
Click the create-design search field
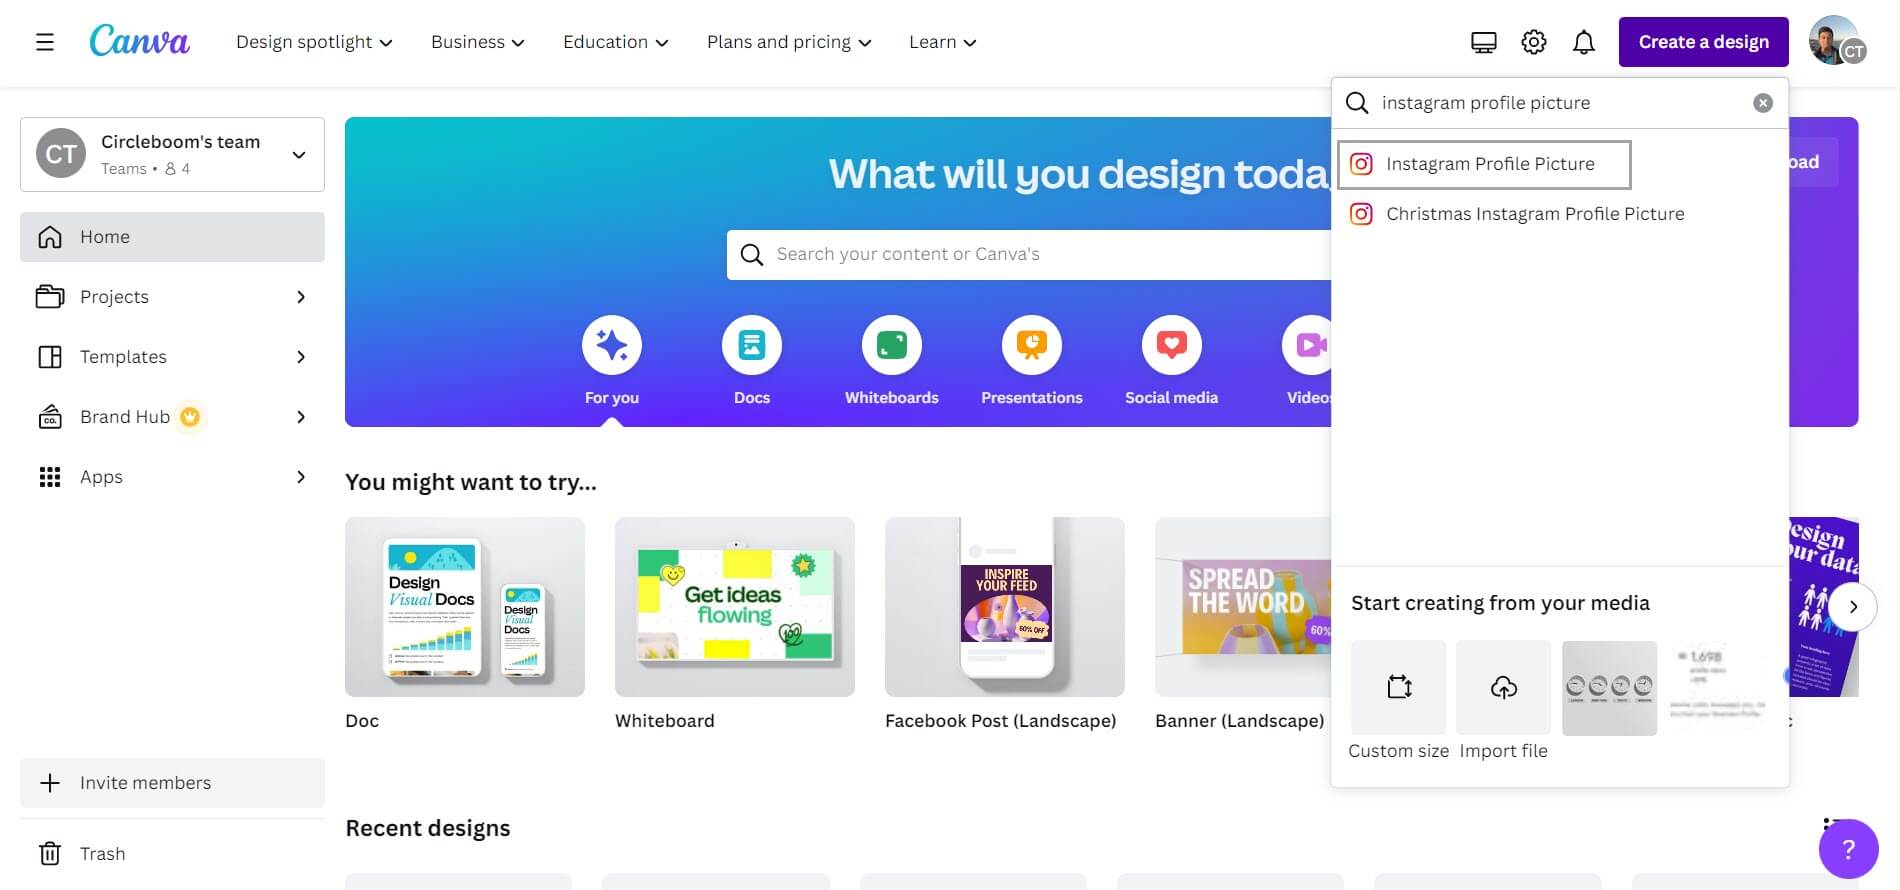coord(1560,103)
